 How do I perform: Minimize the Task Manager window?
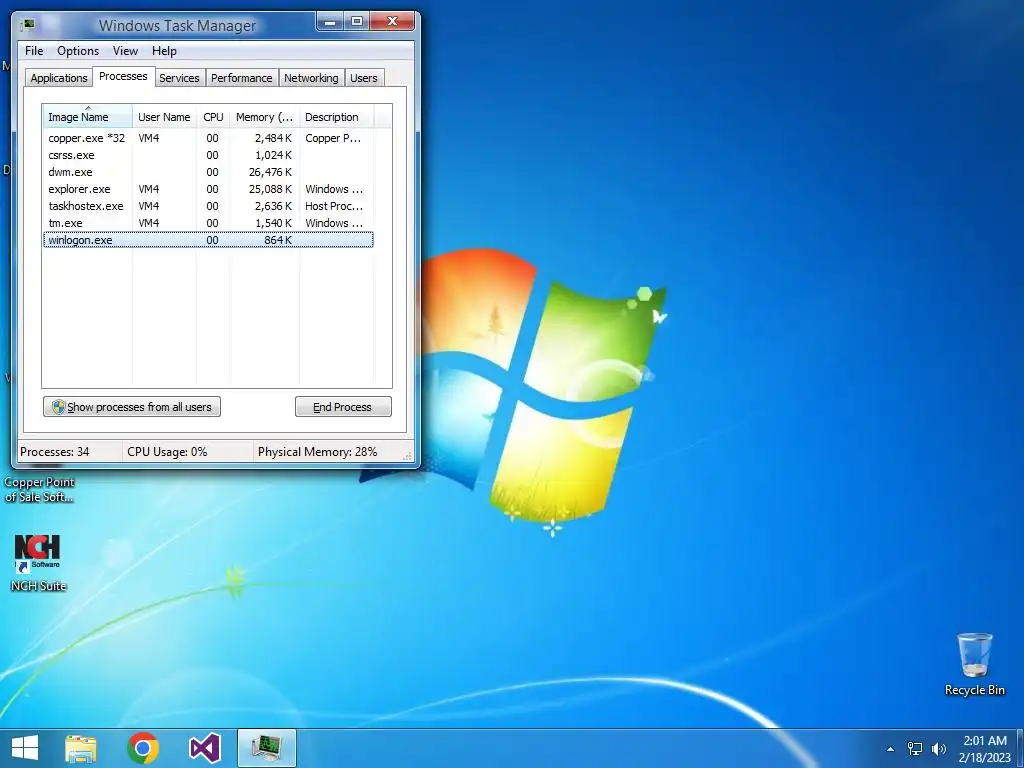(x=330, y=22)
